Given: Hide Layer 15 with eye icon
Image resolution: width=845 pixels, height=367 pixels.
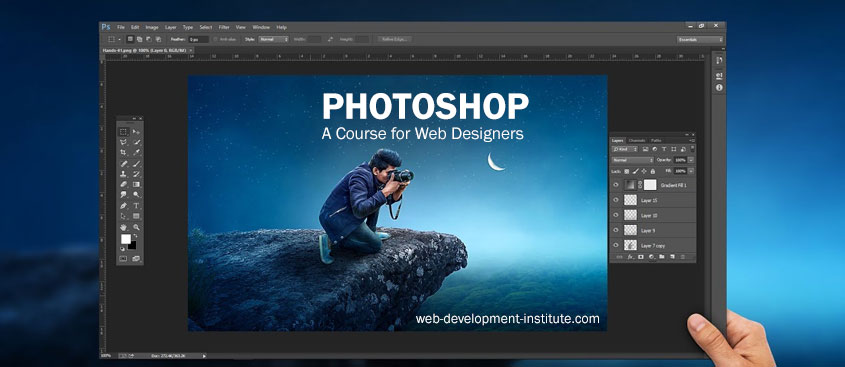Looking at the screenshot, I should pos(616,200).
